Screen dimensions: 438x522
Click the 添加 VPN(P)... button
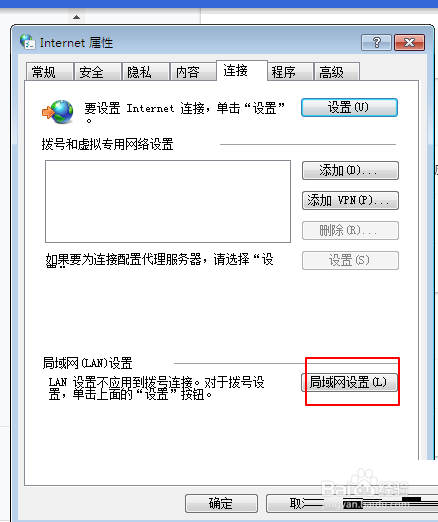pyautogui.click(x=350, y=200)
